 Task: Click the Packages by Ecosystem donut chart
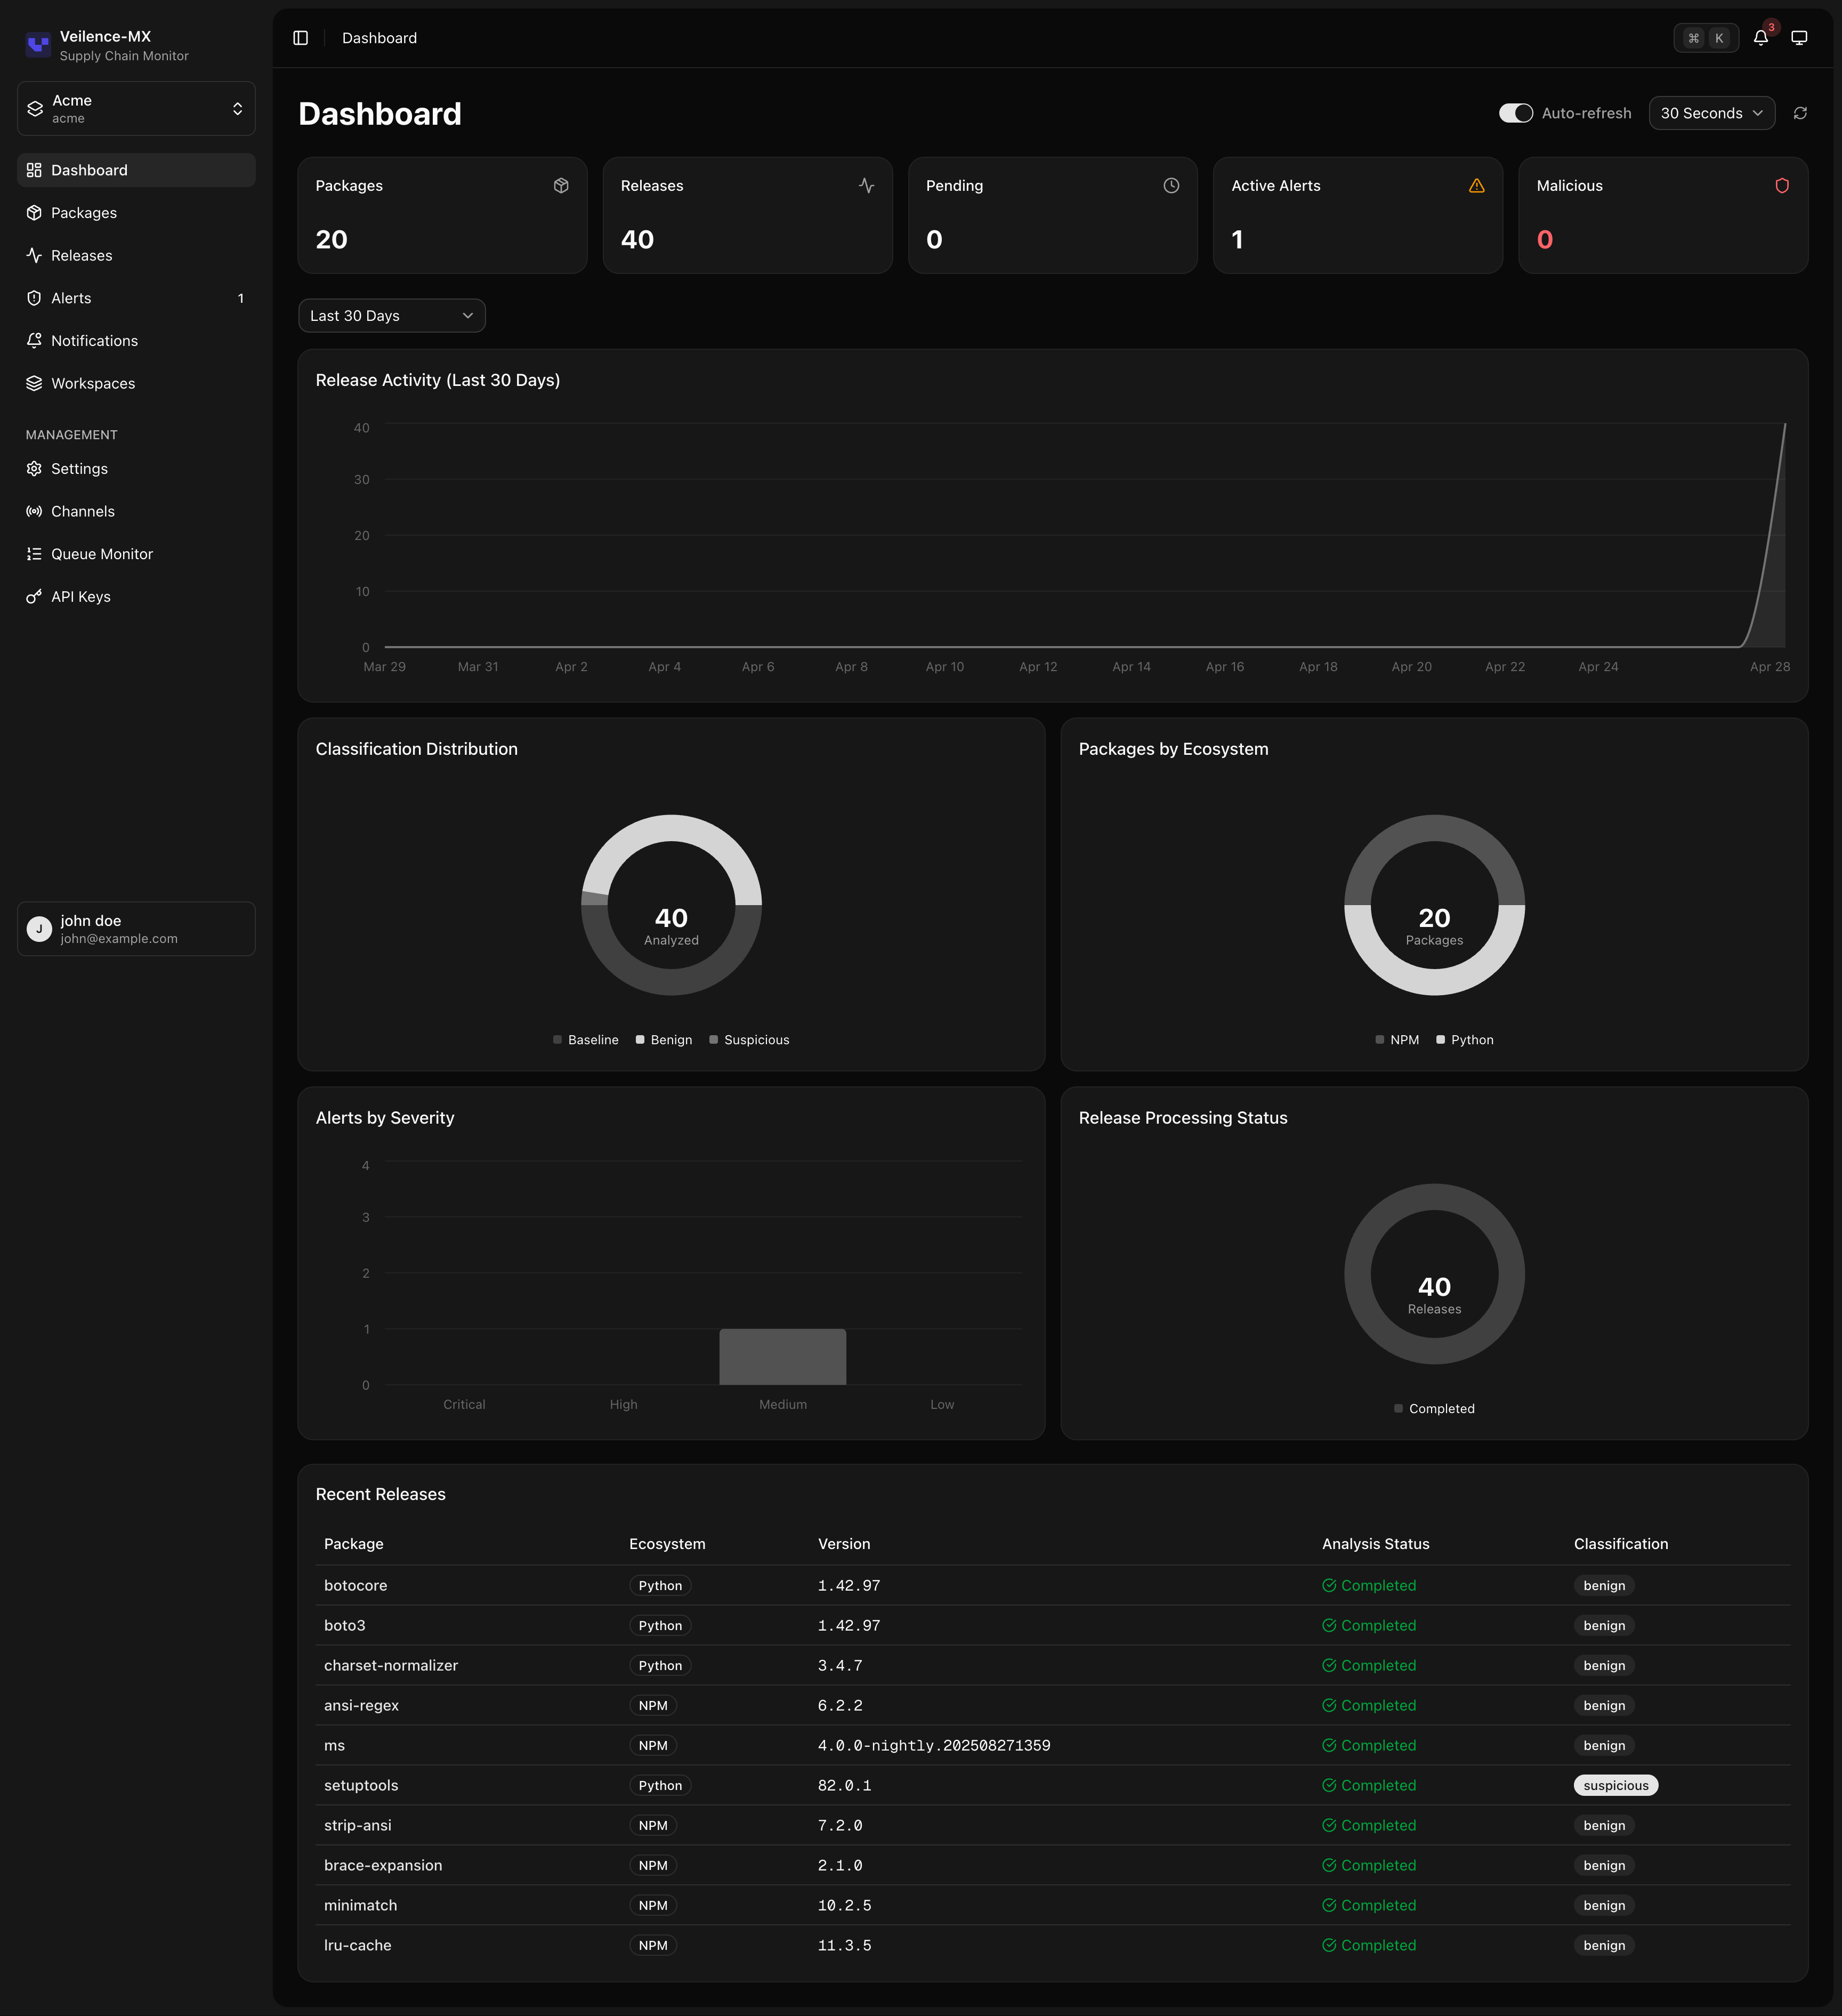point(1435,905)
